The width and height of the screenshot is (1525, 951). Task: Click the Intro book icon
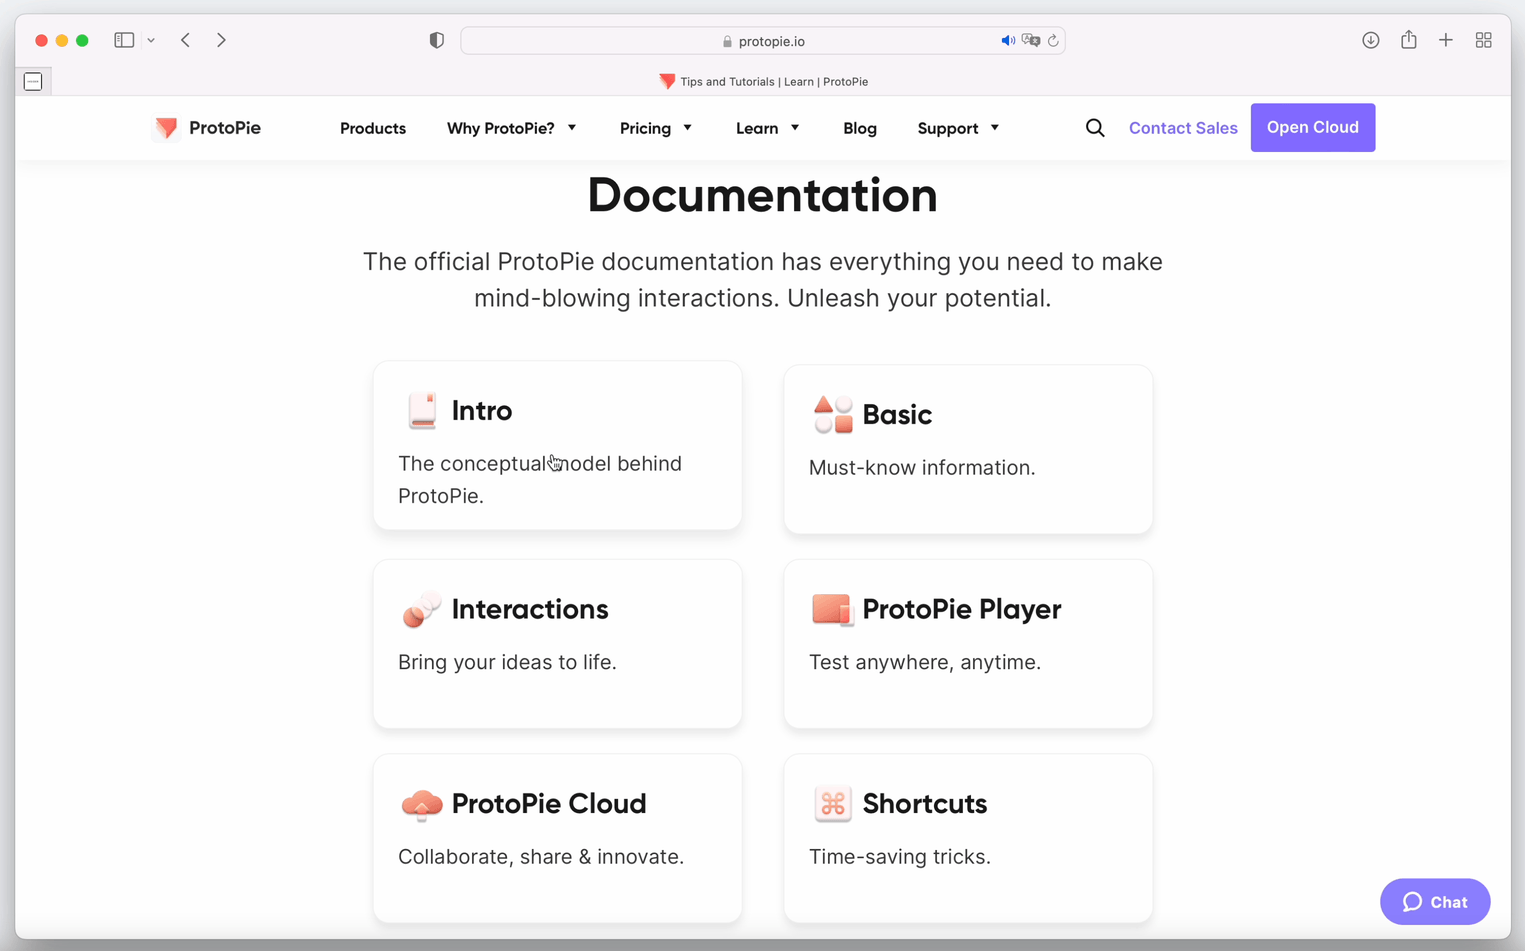tap(422, 411)
